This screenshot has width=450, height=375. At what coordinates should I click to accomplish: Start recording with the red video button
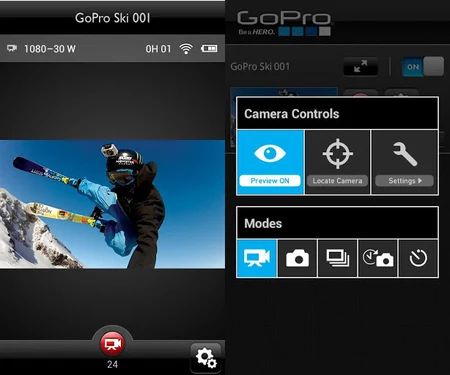[x=112, y=344]
